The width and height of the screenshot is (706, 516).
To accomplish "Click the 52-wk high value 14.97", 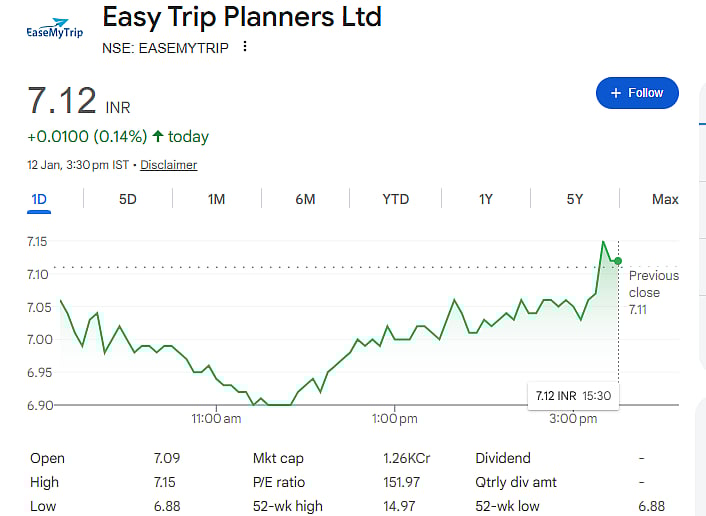I will click(398, 506).
